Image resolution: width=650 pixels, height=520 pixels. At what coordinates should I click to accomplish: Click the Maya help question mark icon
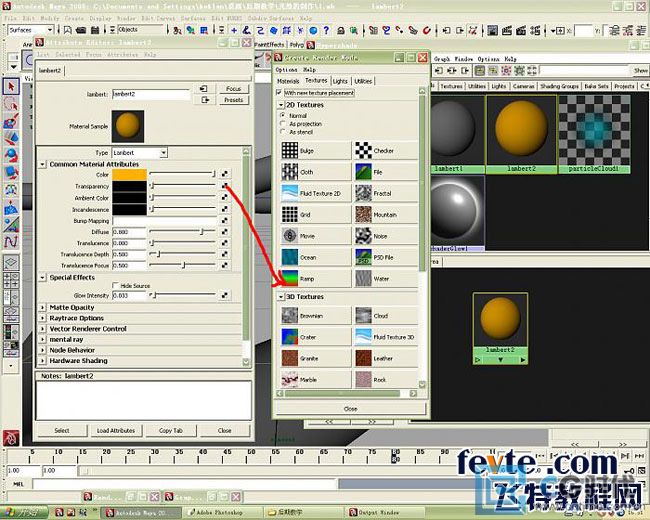coord(326,30)
